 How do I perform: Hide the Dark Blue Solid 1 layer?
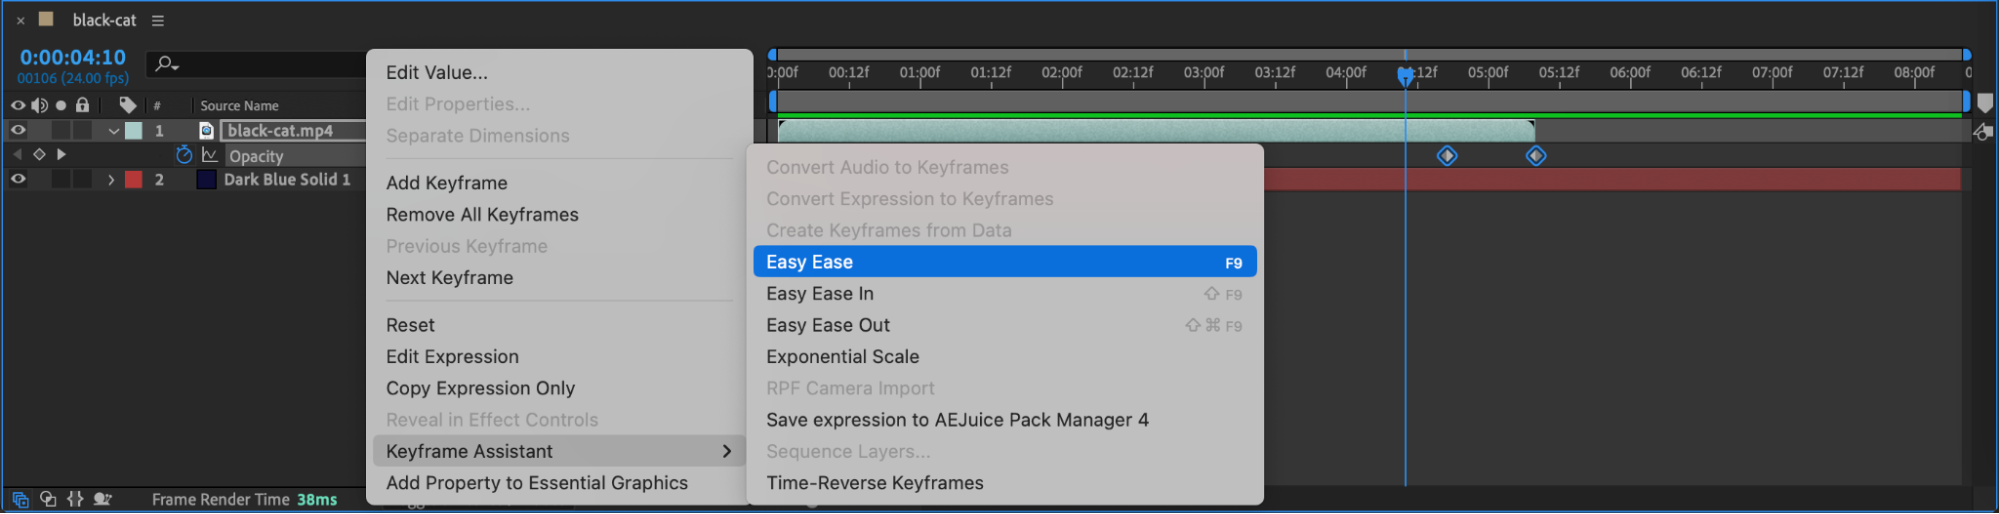(x=18, y=180)
